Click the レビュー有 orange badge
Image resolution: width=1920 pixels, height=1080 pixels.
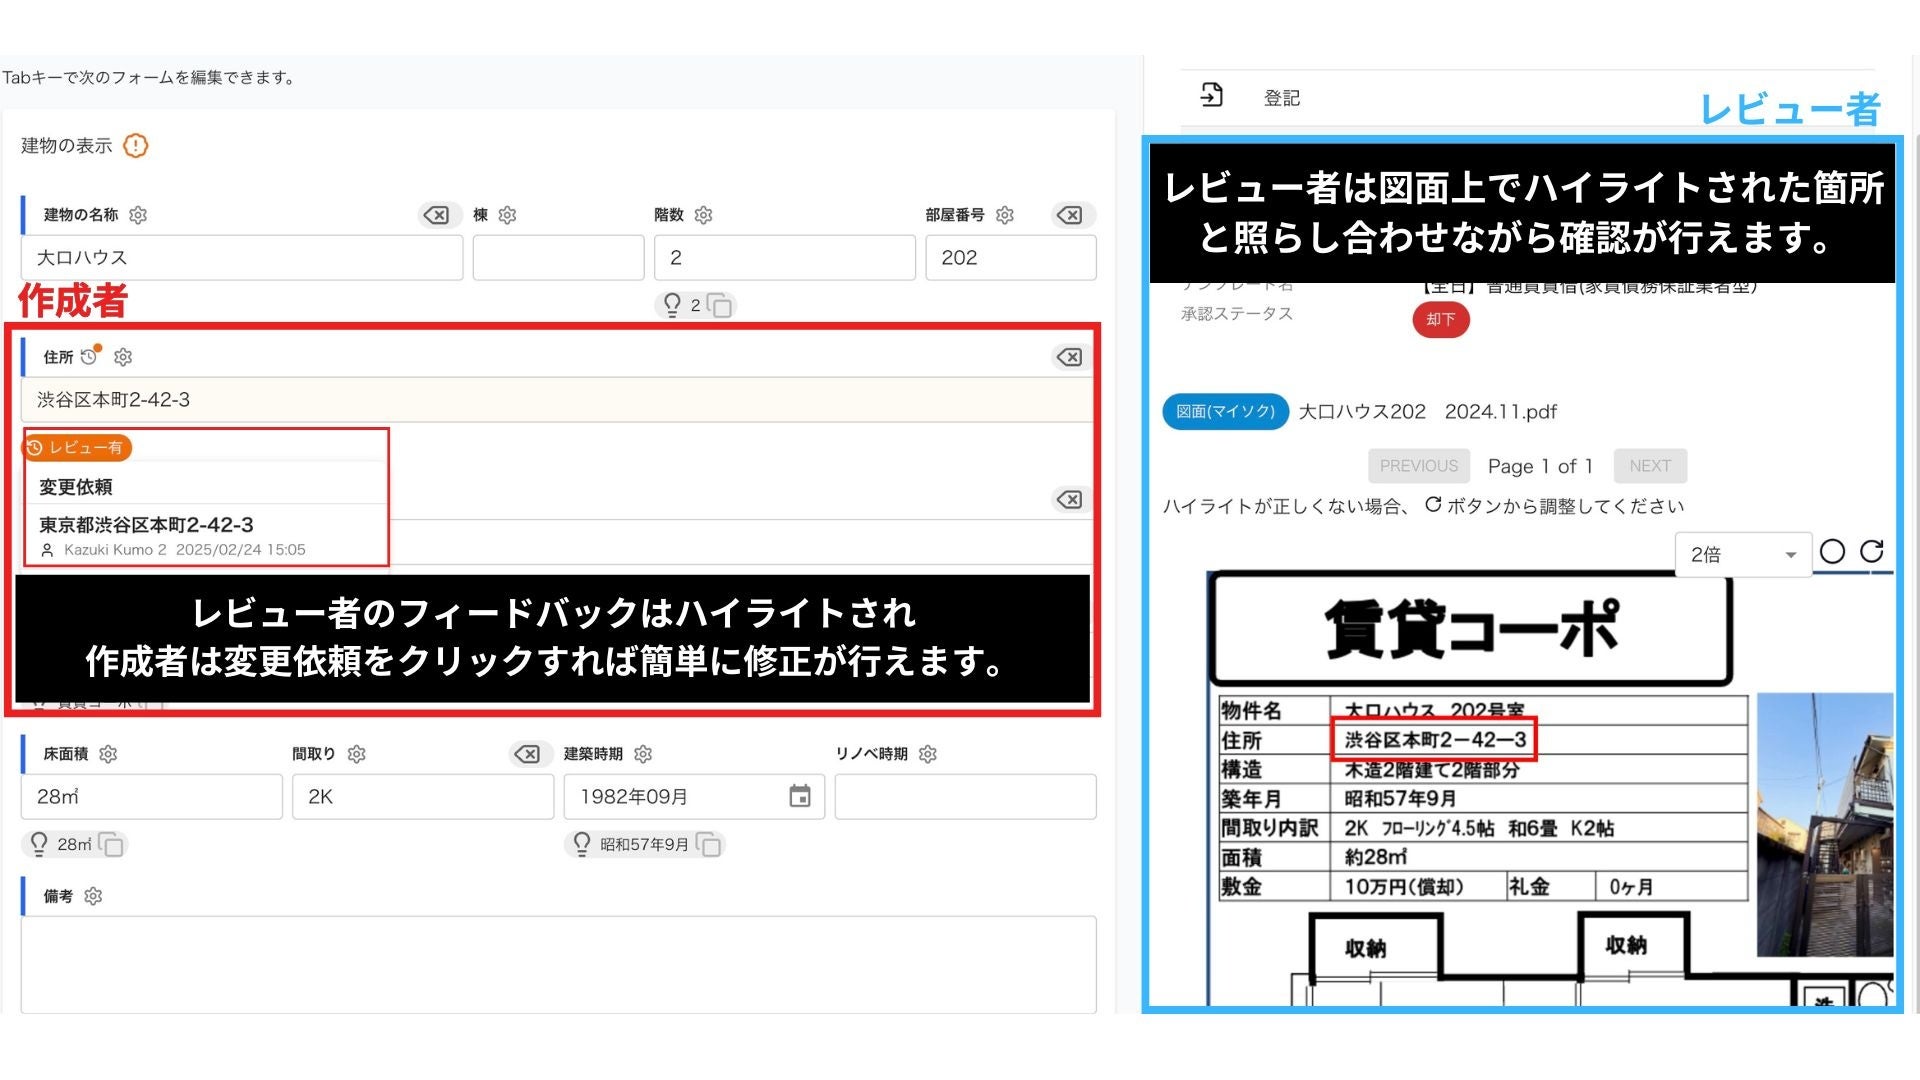pyautogui.click(x=78, y=448)
